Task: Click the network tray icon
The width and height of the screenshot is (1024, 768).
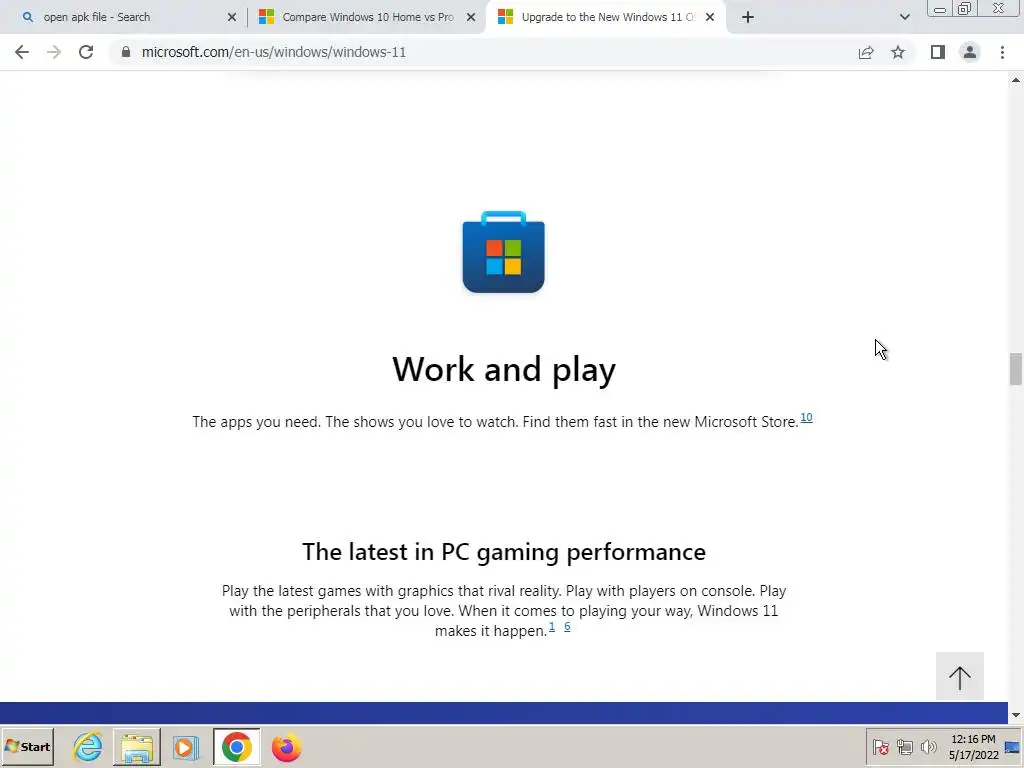Action: point(904,746)
